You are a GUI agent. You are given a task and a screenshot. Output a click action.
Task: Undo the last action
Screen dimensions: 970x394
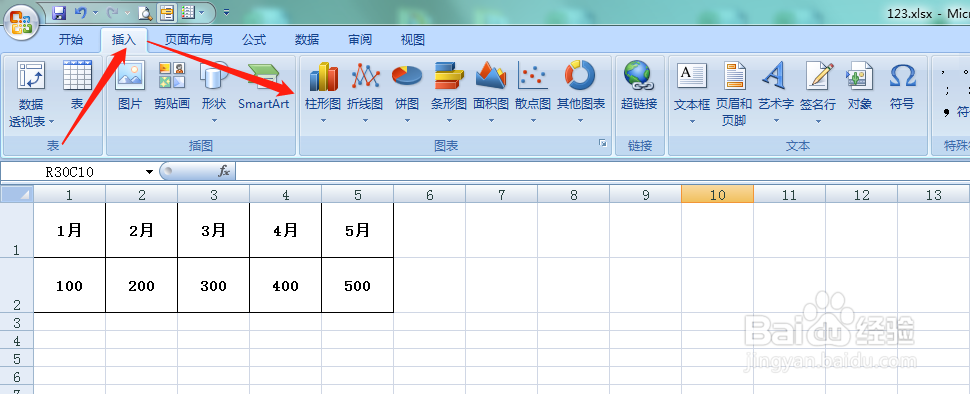[x=80, y=12]
